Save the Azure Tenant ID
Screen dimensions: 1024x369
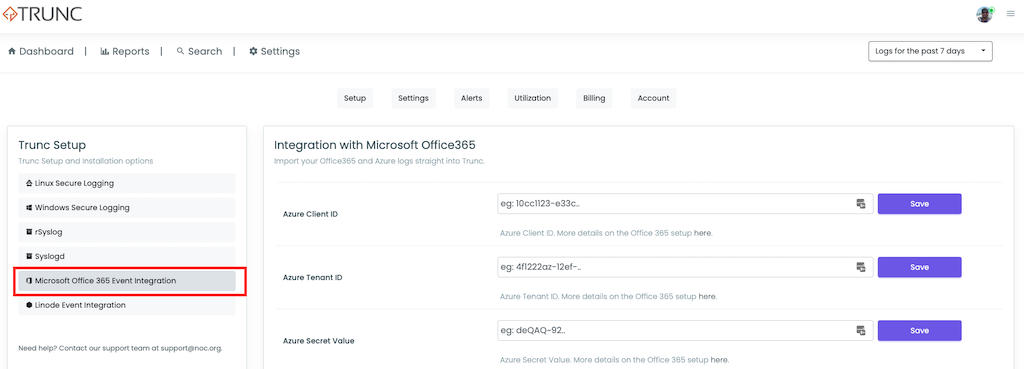pyautogui.click(x=920, y=267)
